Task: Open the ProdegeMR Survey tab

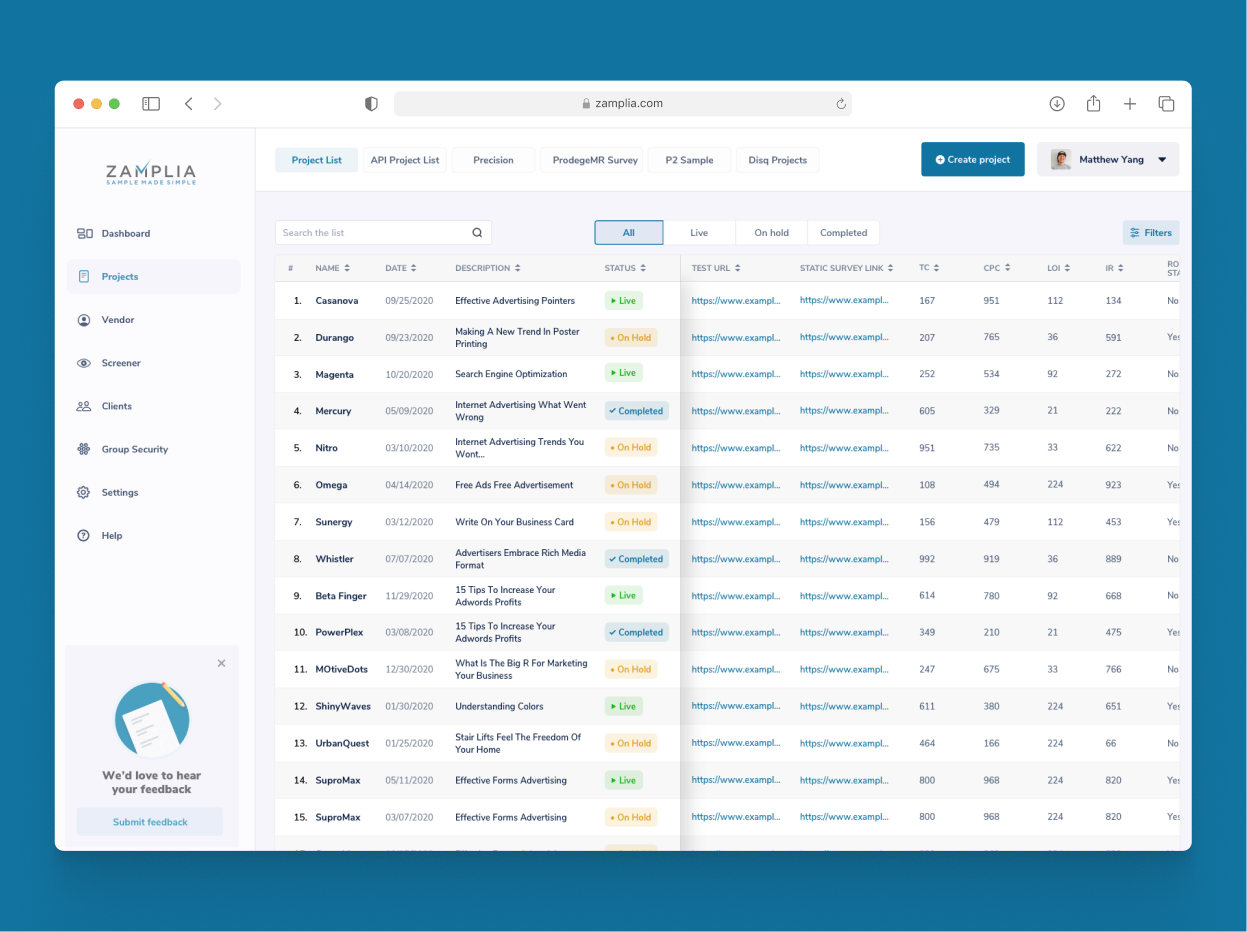Action: [x=592, y=159]
